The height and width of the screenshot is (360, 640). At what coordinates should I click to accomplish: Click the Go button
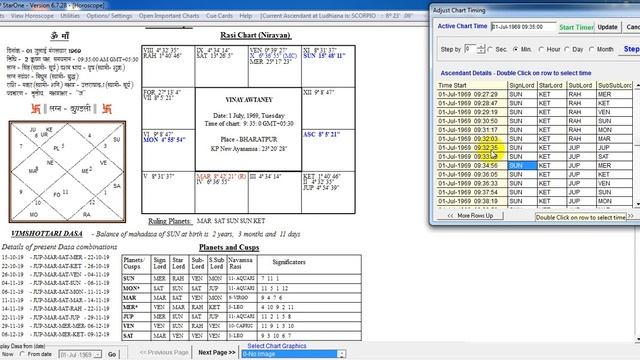click(x=112, y=354)
